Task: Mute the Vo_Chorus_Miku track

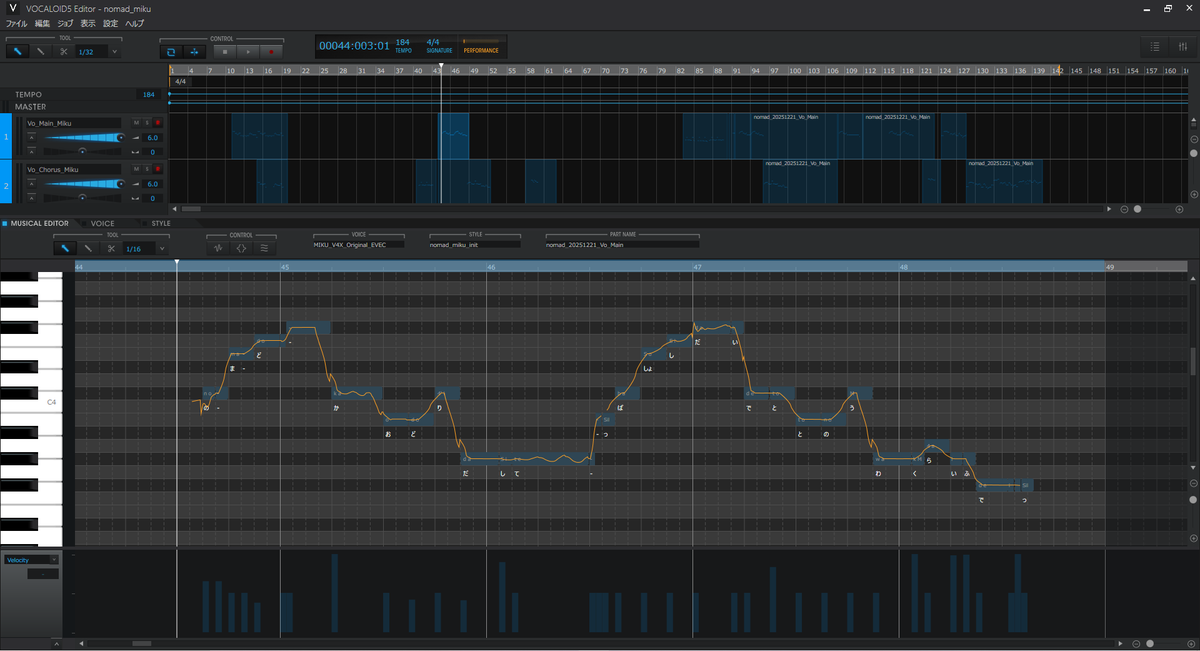Action: point(136,170)
